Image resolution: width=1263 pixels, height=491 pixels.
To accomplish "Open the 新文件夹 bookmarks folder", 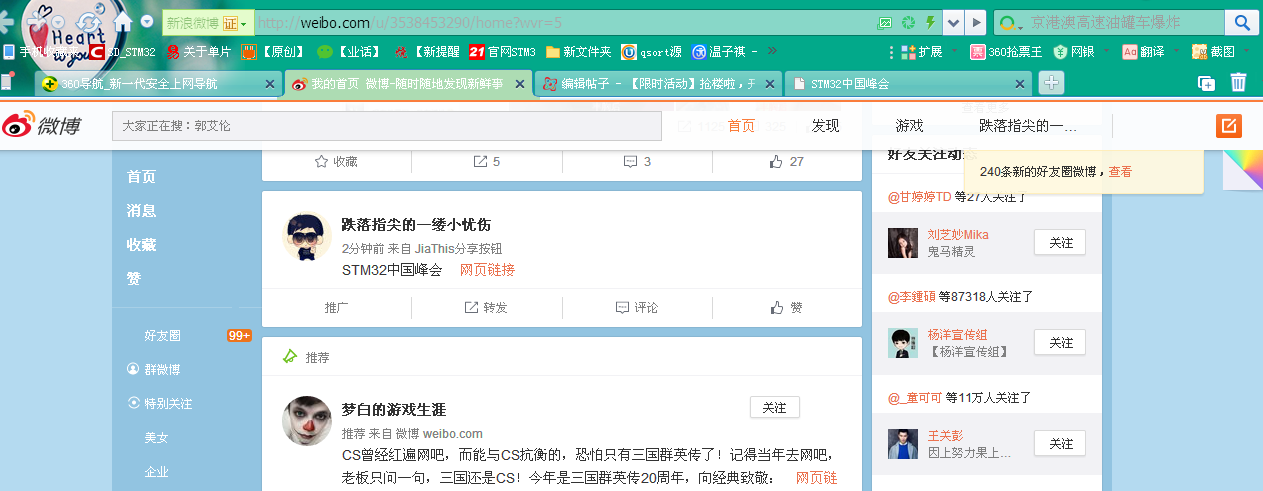I will pos(578,51).
